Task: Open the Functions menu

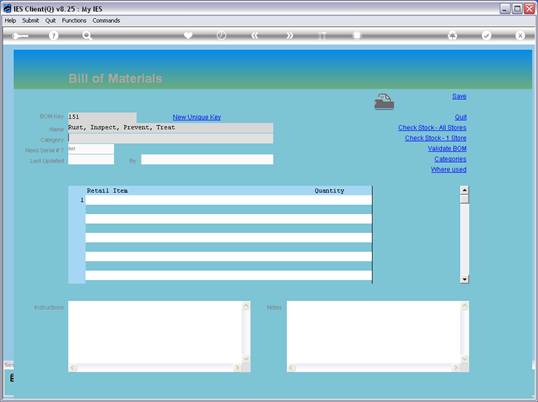Action: pyautogui.click(x=74, y=21)
